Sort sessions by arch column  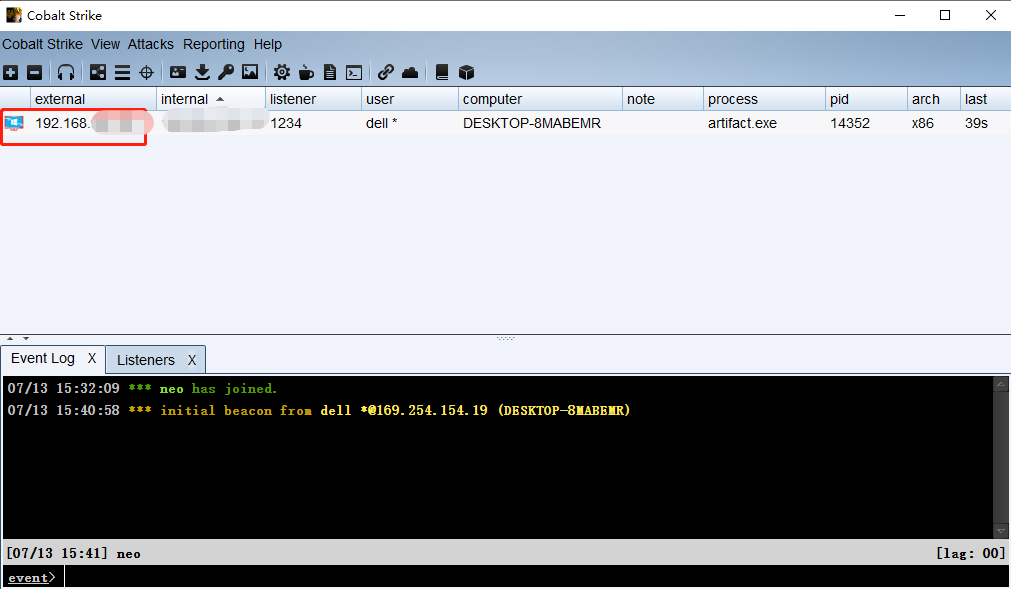934,99
